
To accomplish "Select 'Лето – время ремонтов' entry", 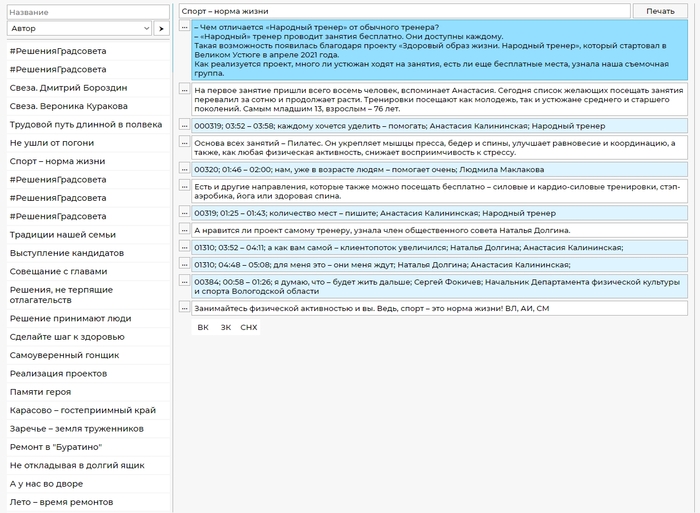I will click(x=88, y=502).
